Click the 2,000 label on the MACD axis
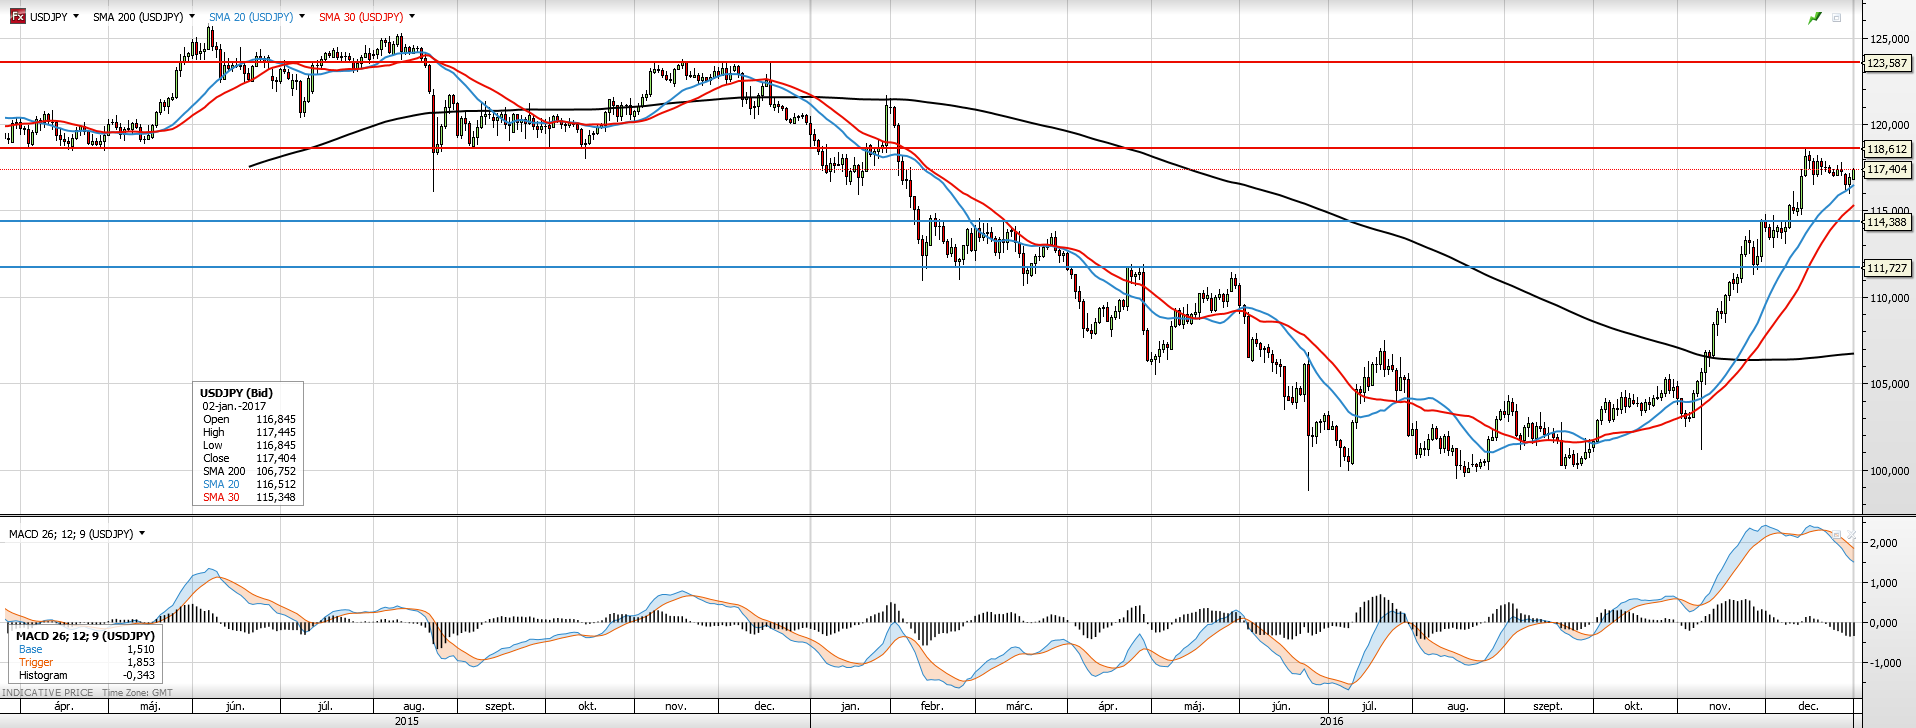Image resolution: width=1916 pixels, height=728 pixels. (x=1884, y=543)
